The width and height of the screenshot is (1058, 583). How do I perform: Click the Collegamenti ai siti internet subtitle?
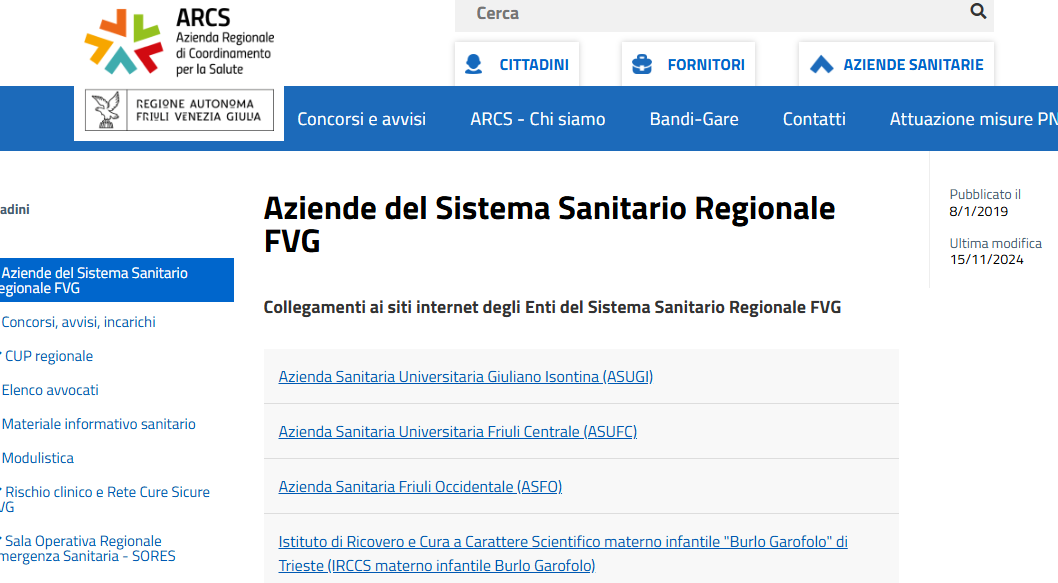(552, 307)
